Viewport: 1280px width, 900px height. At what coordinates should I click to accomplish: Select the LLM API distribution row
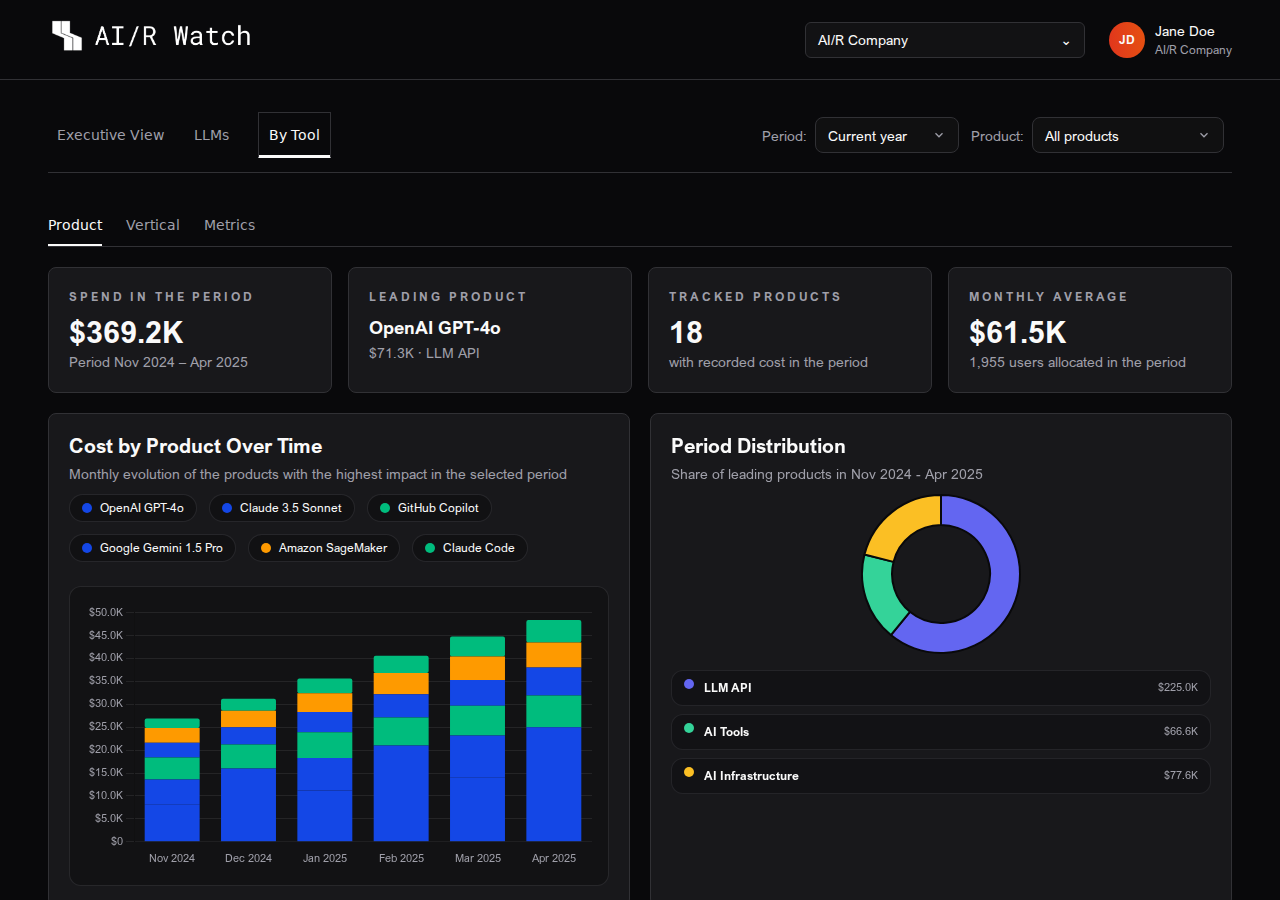(941, 688)
